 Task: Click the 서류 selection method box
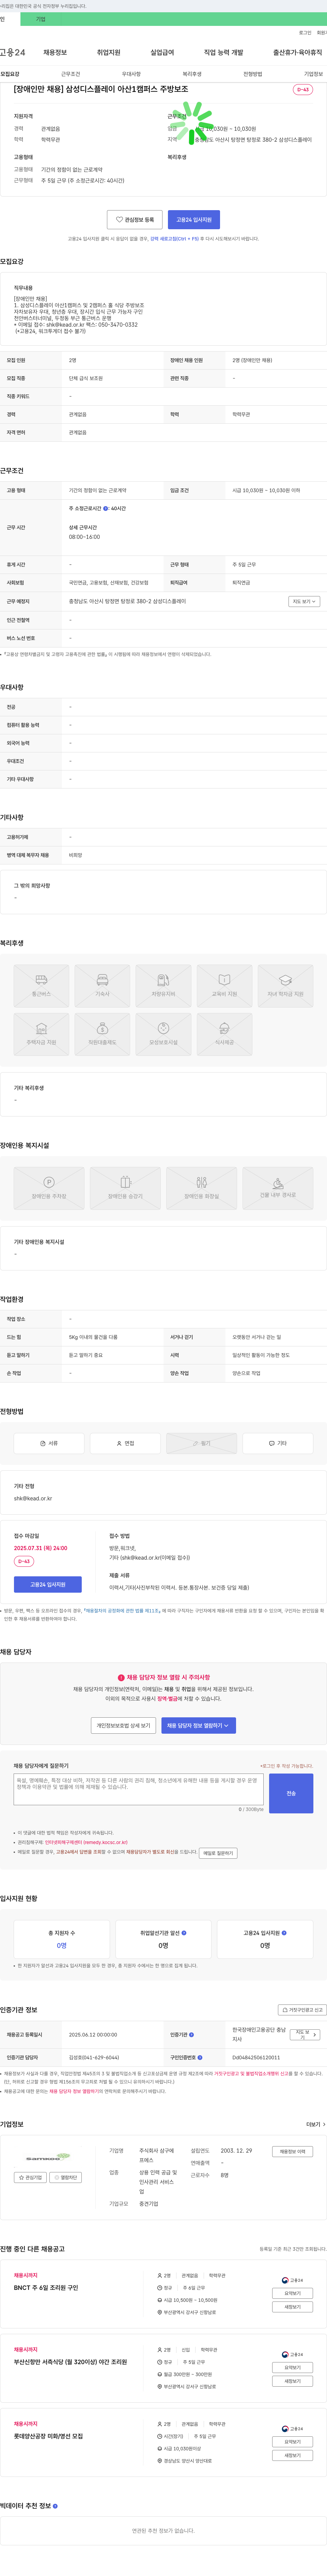pos(49,1443)
